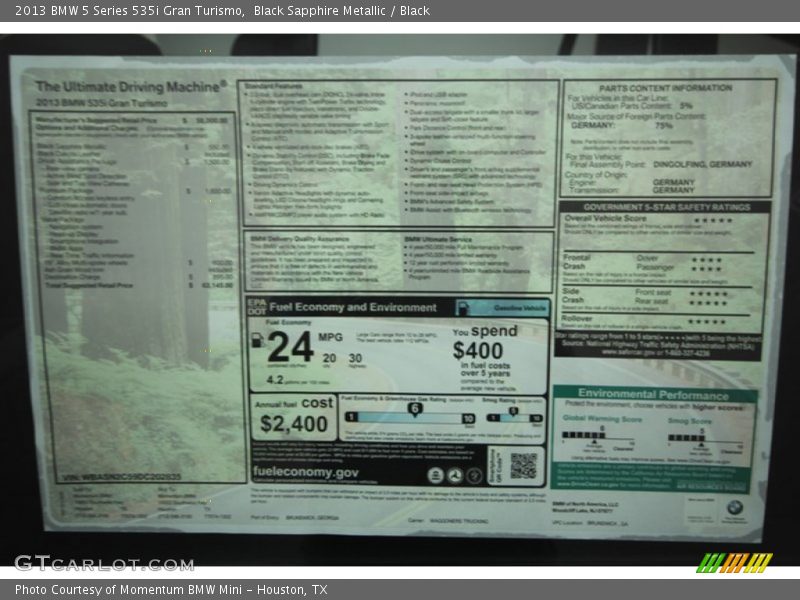The width and height of the screenshot is (800, 600).
Task: Click the DOT logo icon
Action: [257, 311]
